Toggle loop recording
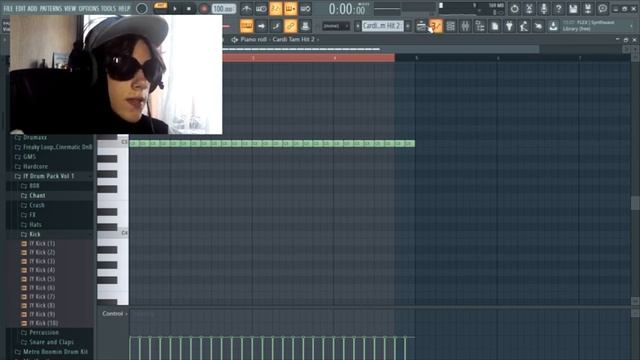640x360 pixels. tap(305, 9)
